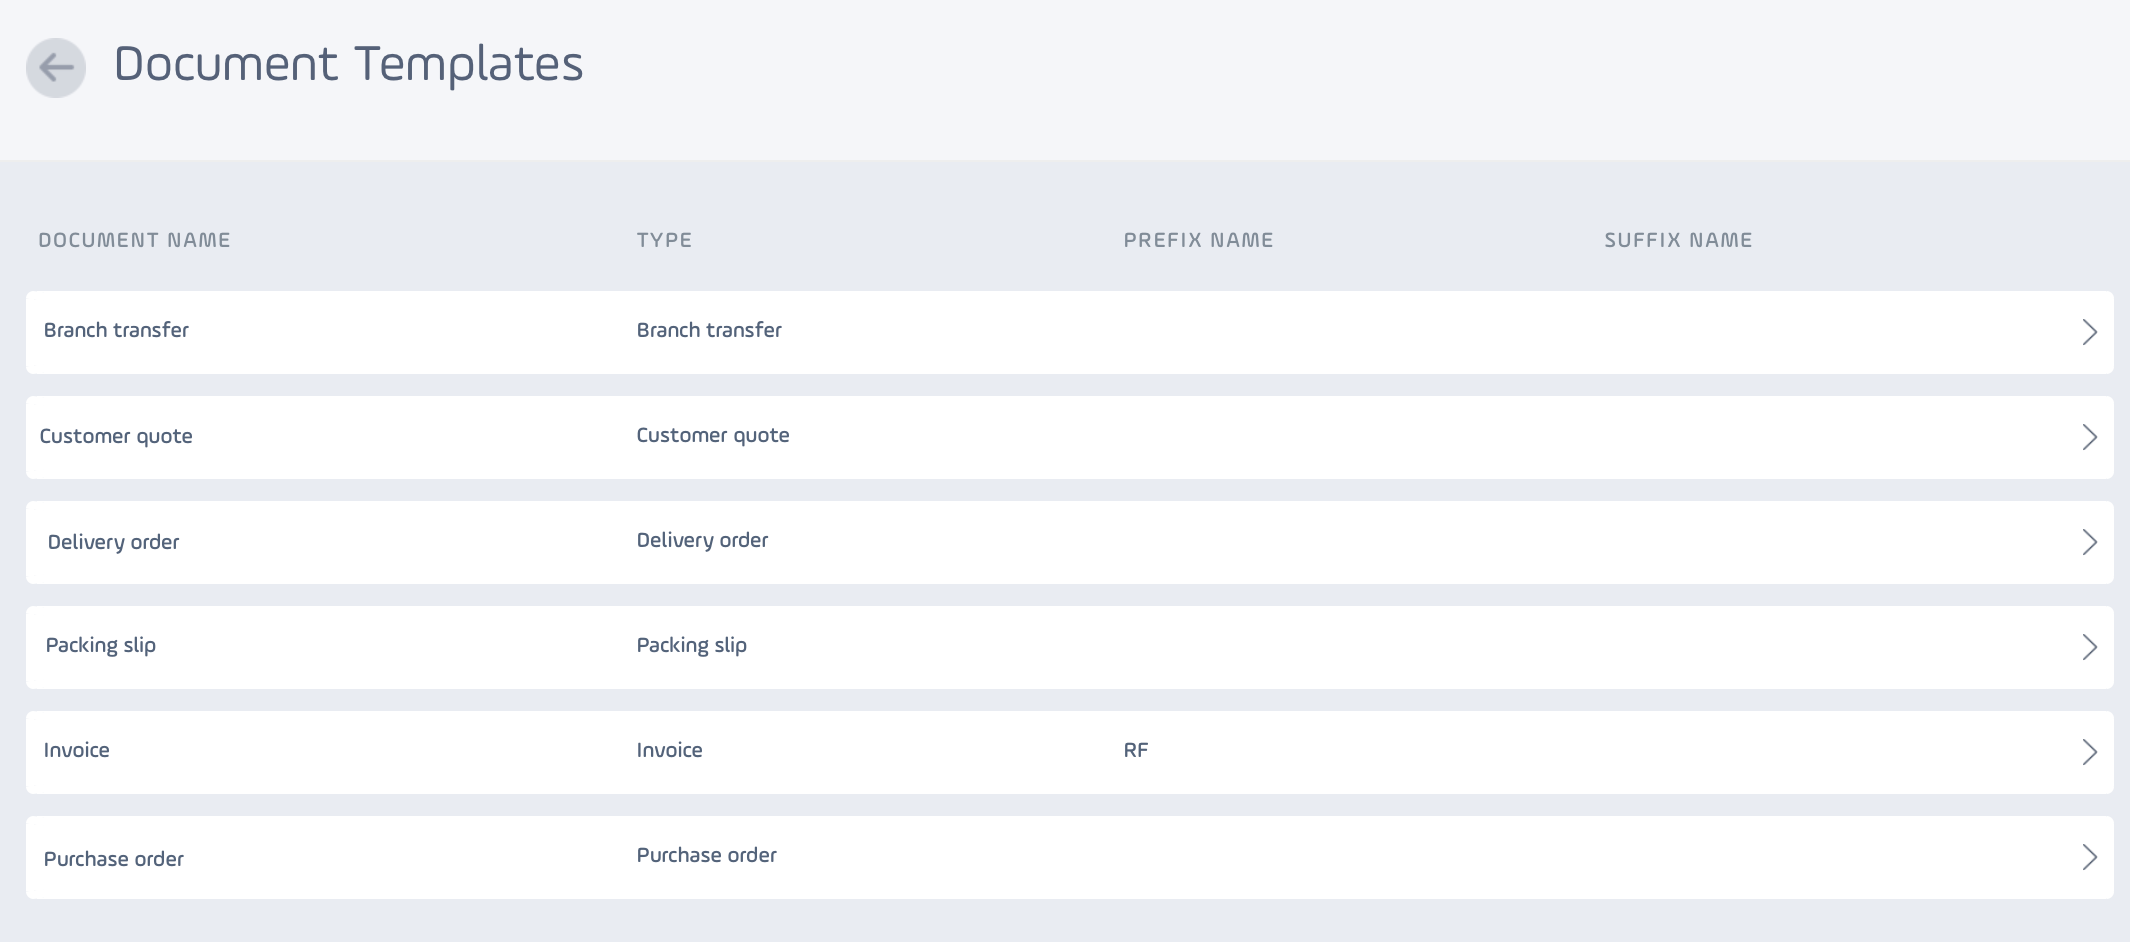Expand Customer quote row chevron
2130x942 pixels.
click(x=2089, y=437)
